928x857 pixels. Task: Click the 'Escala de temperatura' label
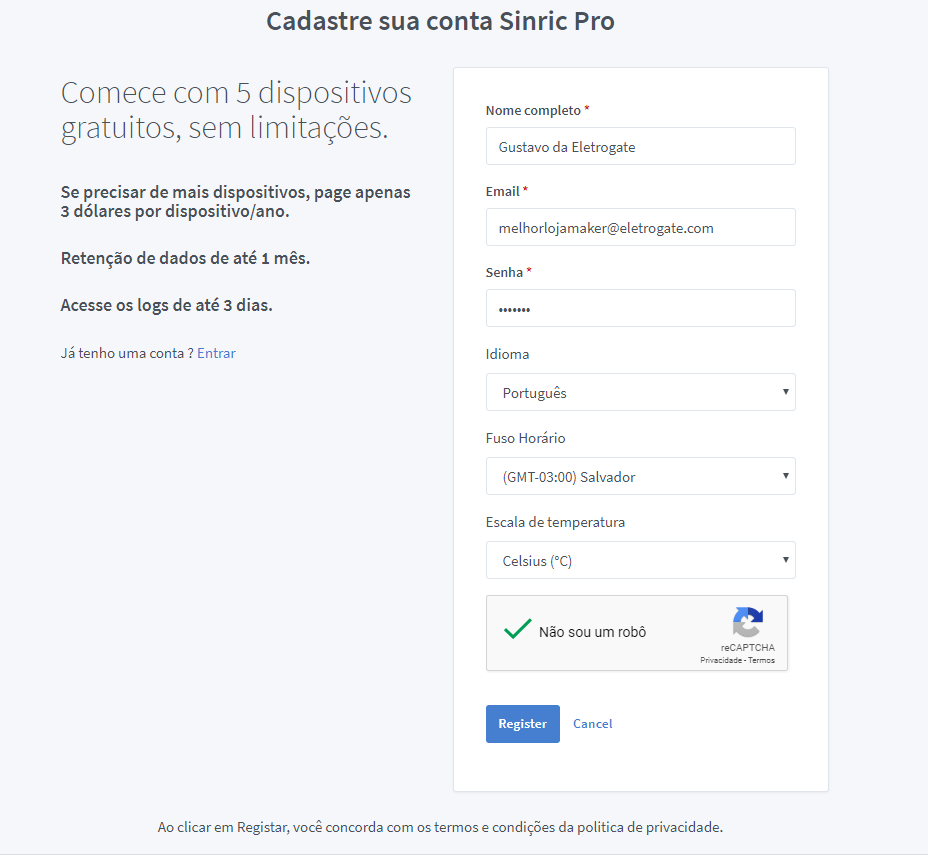click(555, 522)
